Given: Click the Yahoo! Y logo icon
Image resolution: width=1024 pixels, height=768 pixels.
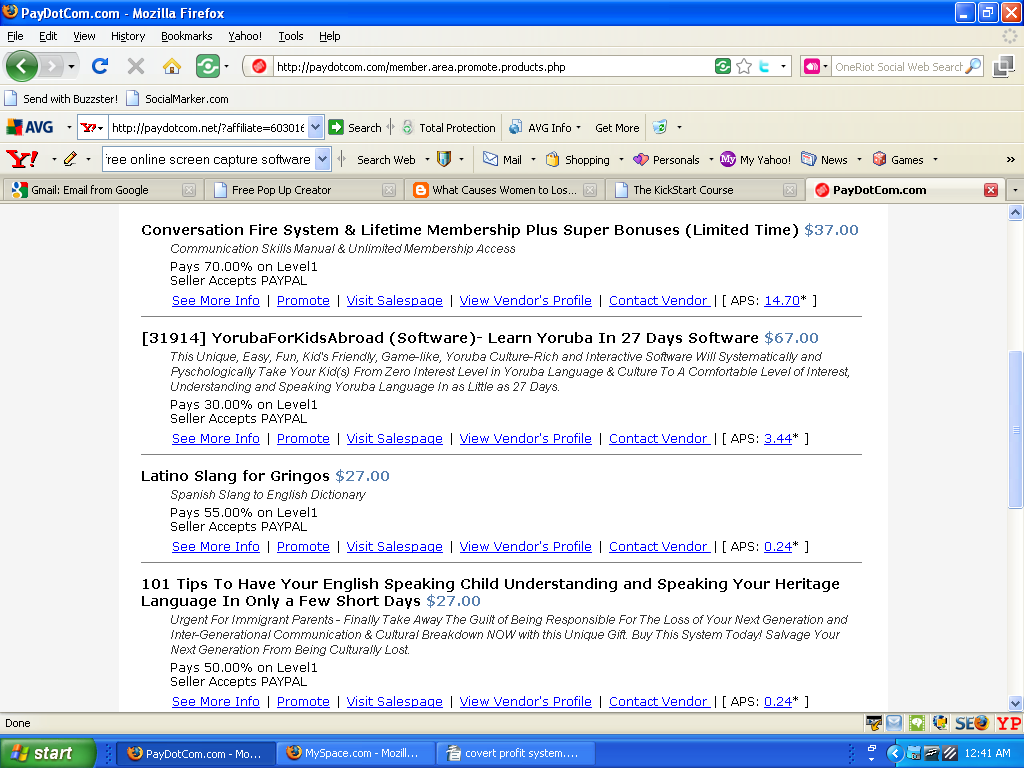Looking at the screenshot, I should 22,159.
